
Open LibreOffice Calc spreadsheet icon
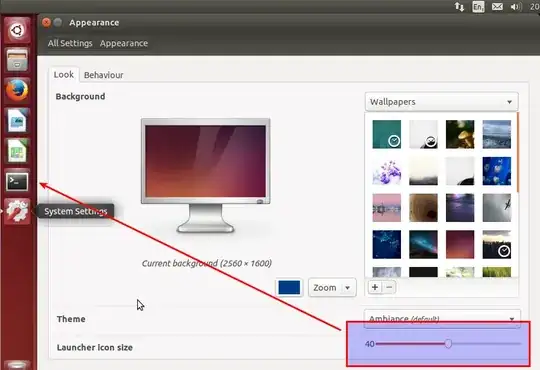coord(17,151)
